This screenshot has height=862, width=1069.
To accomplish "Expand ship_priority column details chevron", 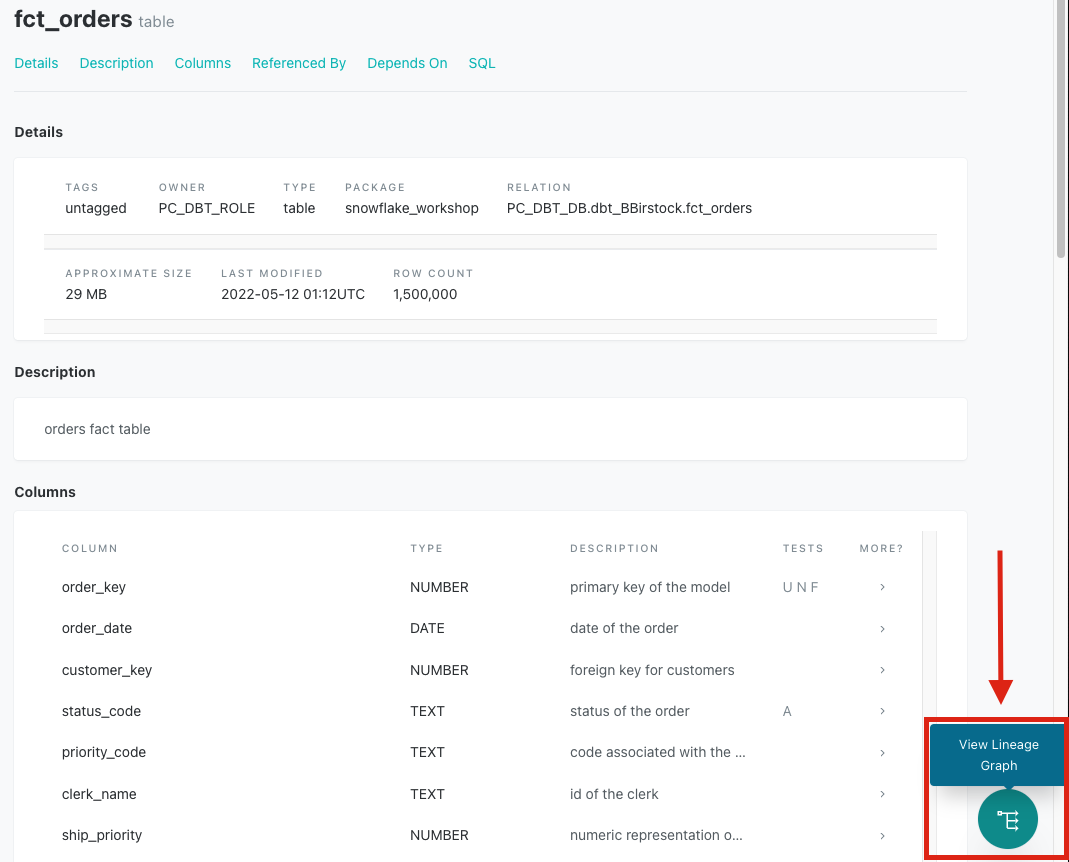I will tap(882, 835).
